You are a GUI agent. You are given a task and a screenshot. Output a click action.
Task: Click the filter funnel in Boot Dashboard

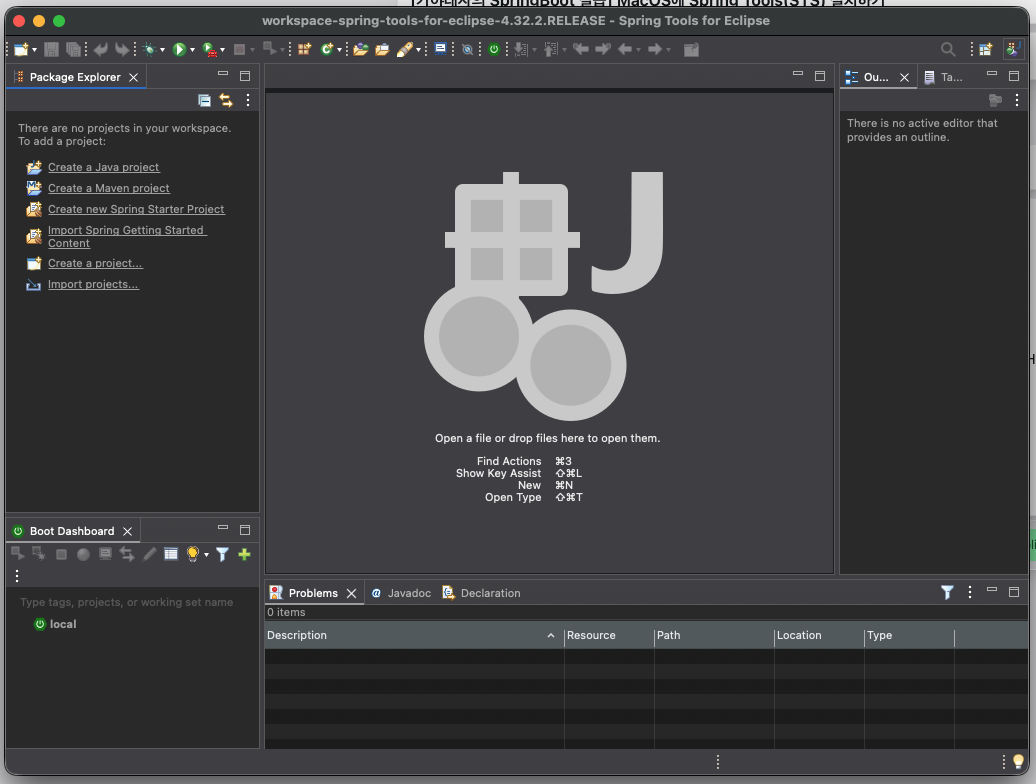pyautogui.click(x=223, y=554)
